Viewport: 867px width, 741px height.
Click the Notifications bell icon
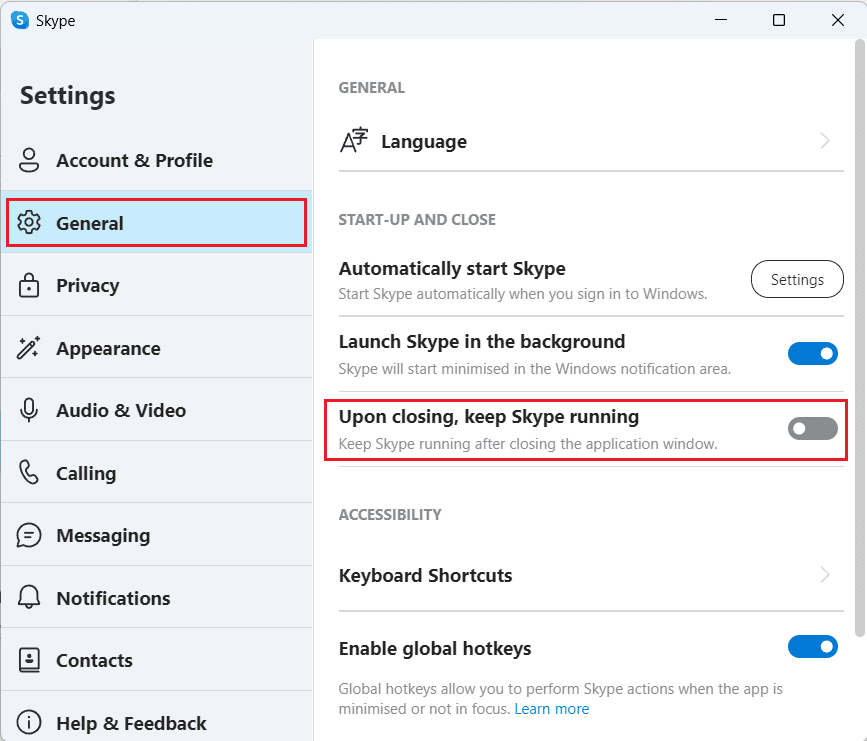click(x=29, y=598)
